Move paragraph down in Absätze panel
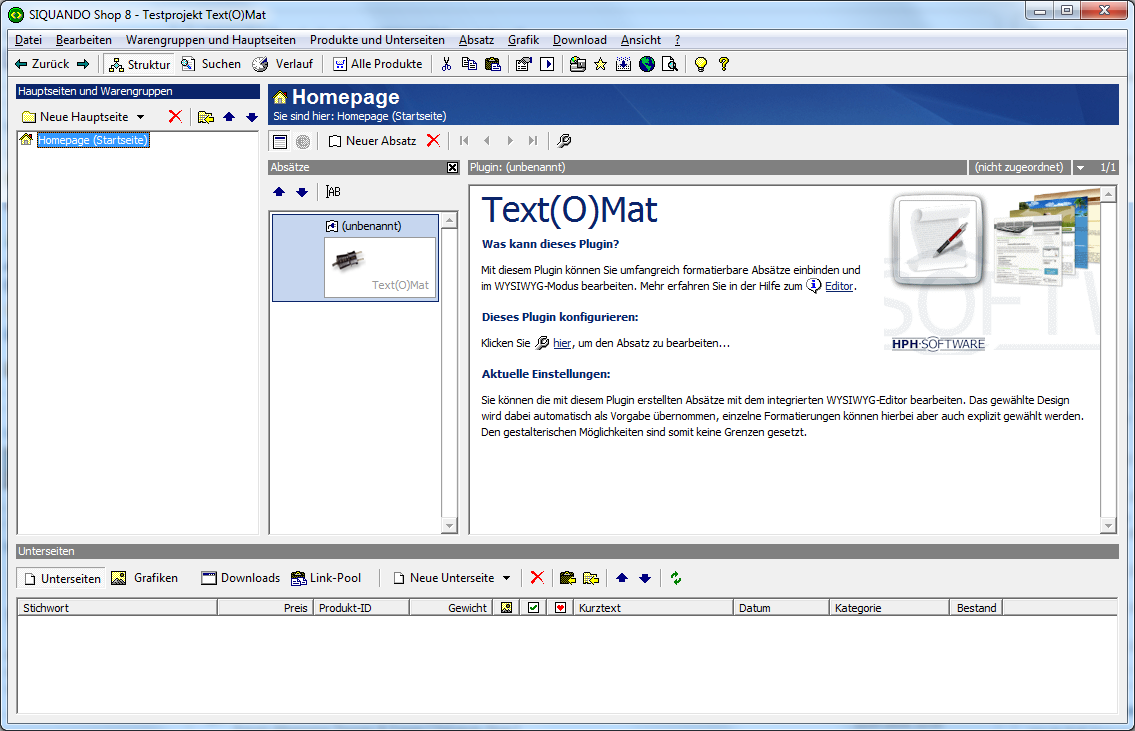 tap(302, 192)
